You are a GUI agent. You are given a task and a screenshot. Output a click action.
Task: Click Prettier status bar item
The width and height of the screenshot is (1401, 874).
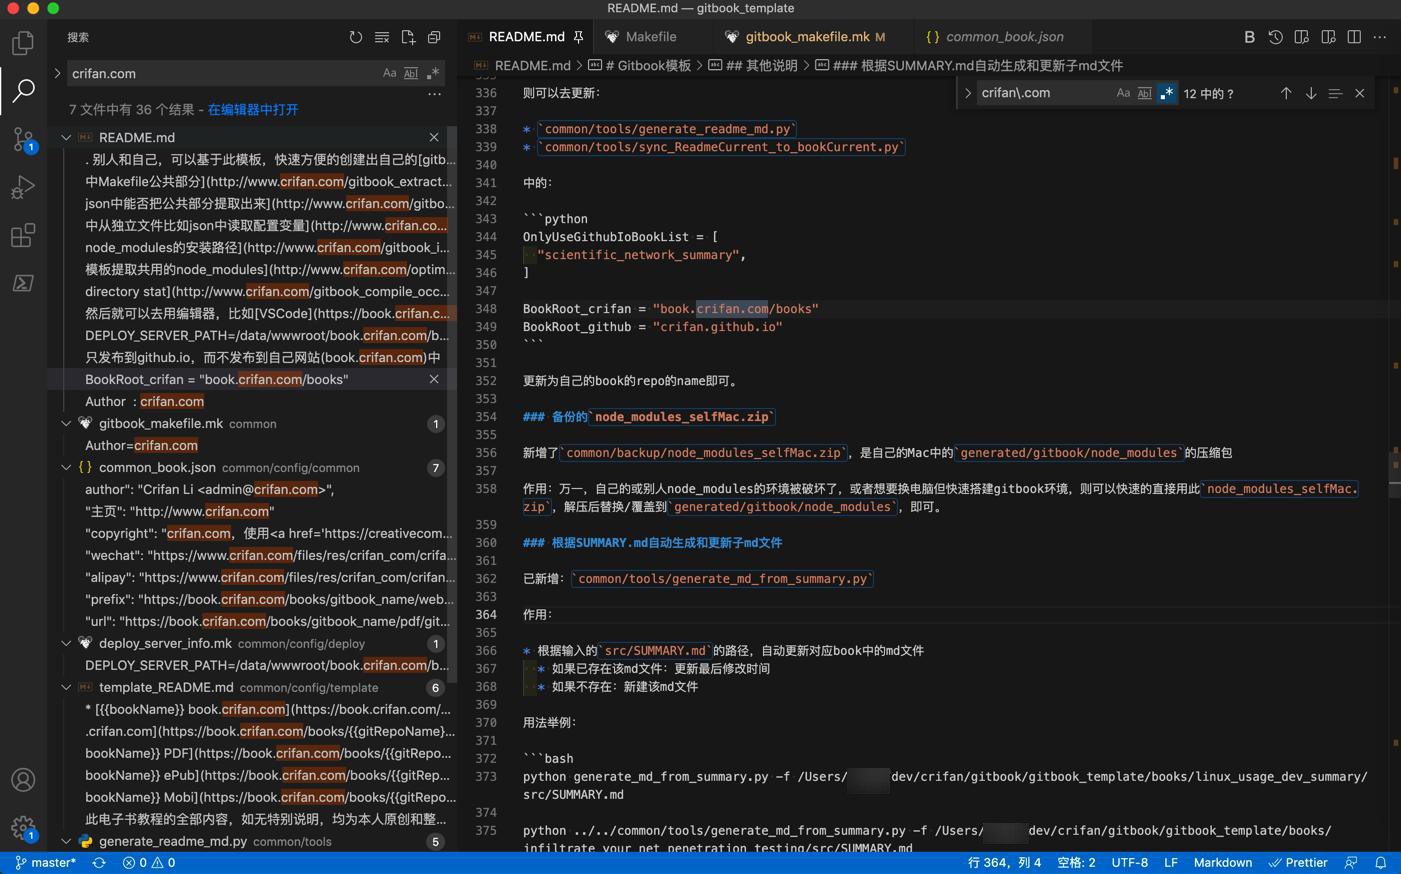click(x=1298, y=862)
